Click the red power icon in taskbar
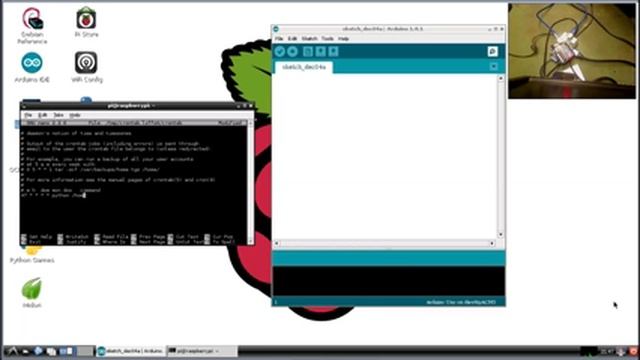 [634, 351]
